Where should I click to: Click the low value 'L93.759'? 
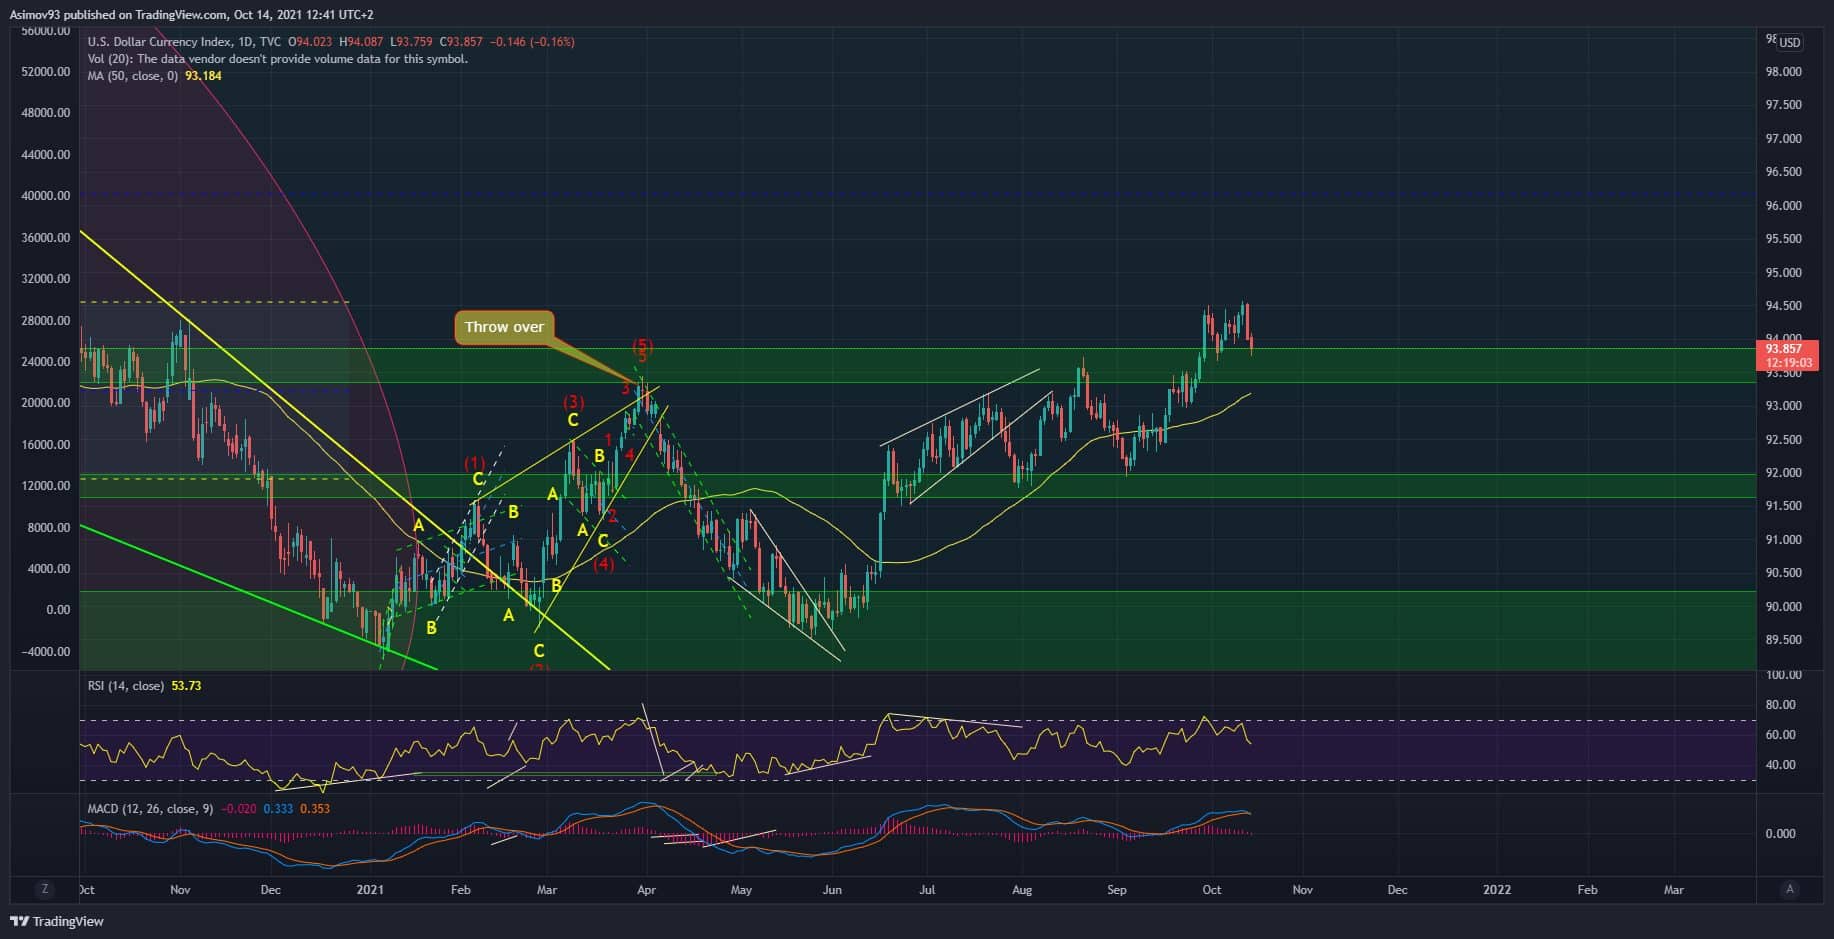click(412, 42)
